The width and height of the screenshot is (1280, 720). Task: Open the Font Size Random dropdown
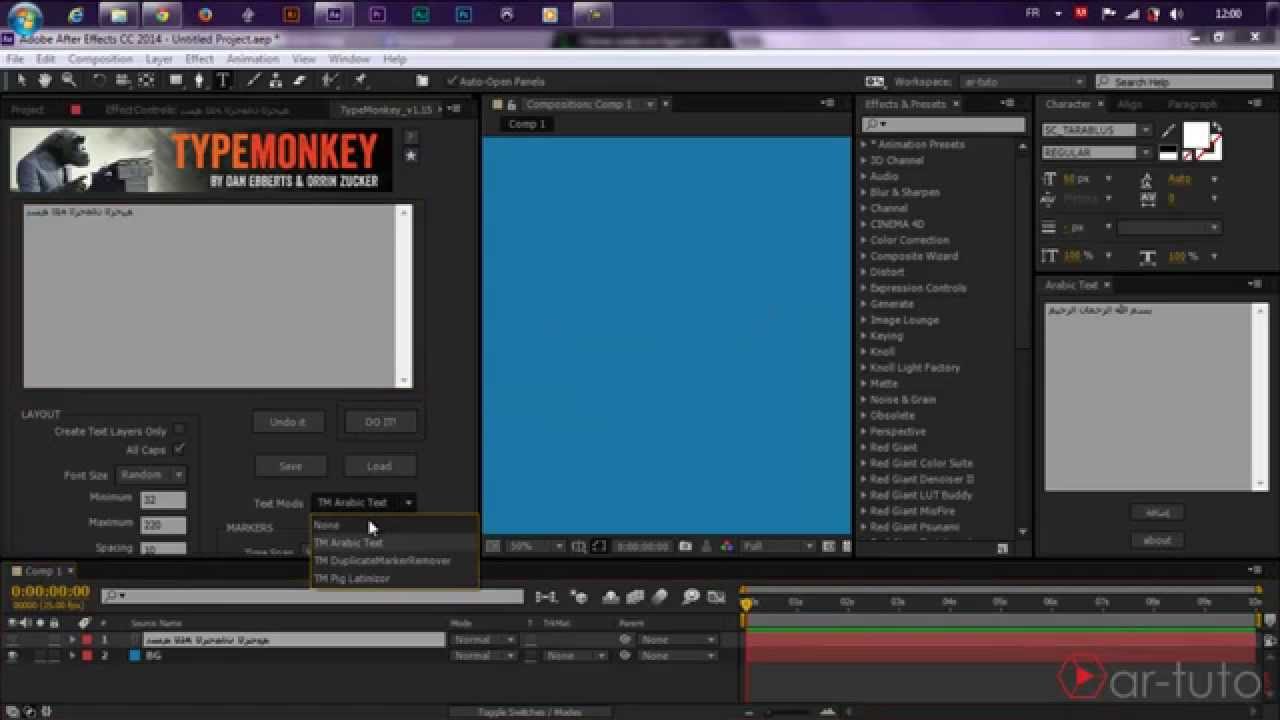coord(151,475)
